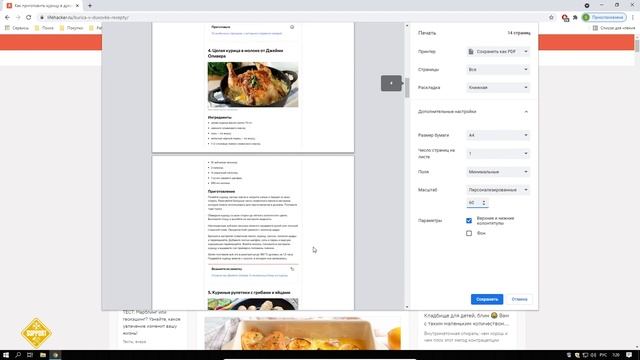
Task: Open the notification center icon
Action: pyautogui.click(x=629, y=355)
